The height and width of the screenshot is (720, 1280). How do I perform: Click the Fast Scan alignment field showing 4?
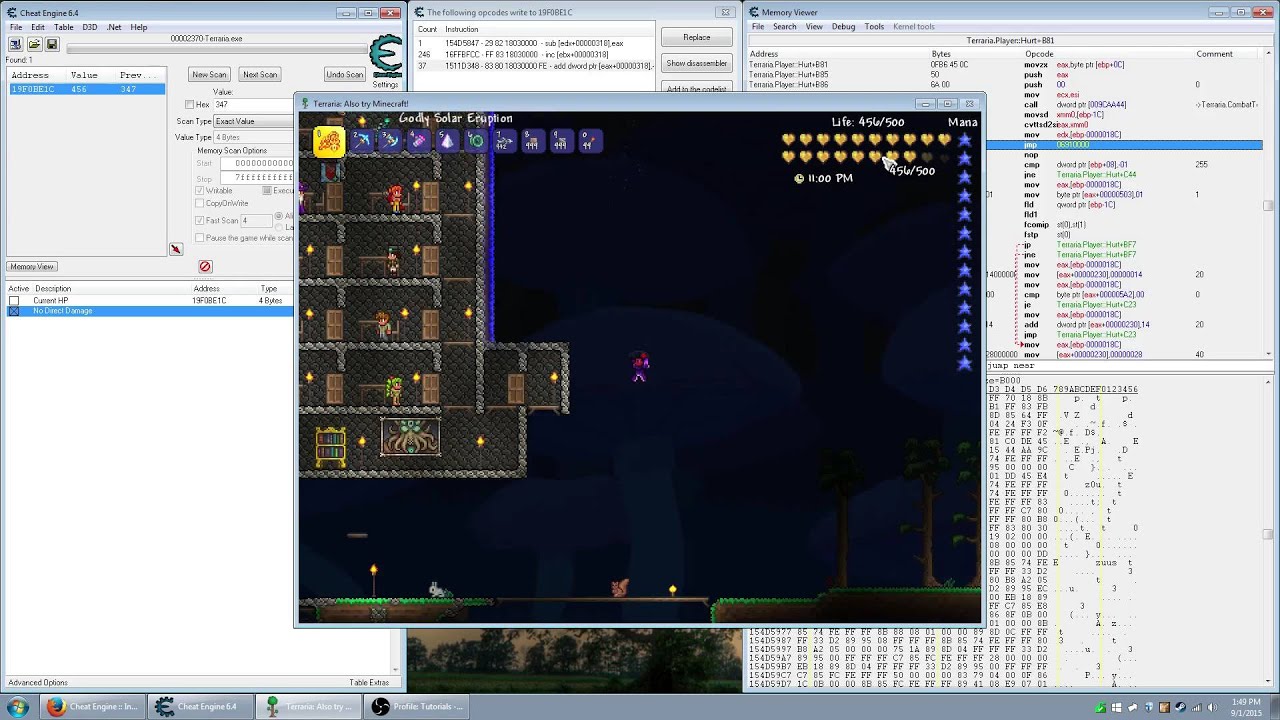pyautogui.click(x=257, y=221)
